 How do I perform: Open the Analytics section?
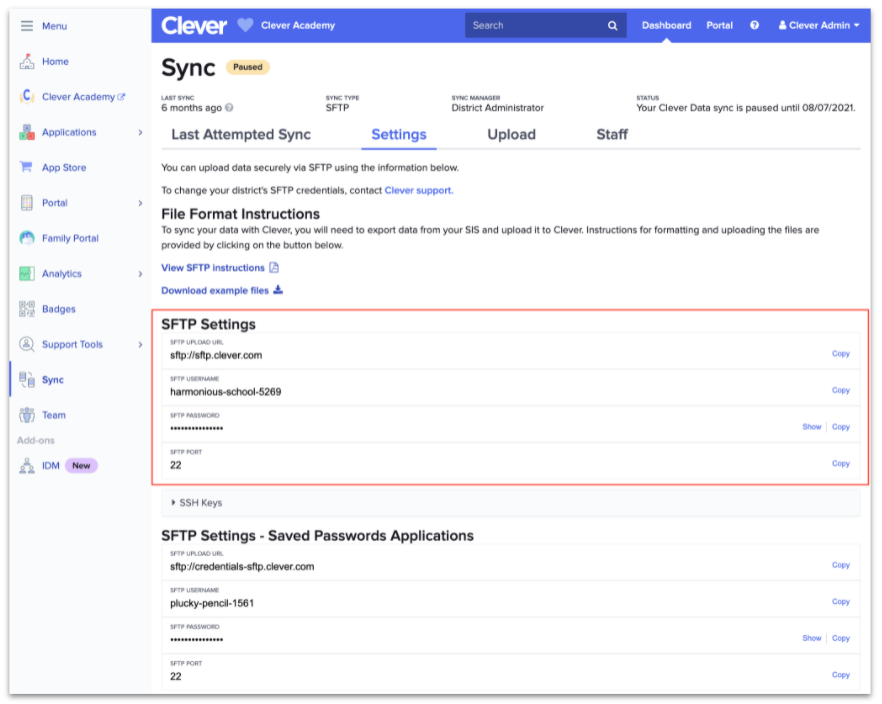(60, 273)
